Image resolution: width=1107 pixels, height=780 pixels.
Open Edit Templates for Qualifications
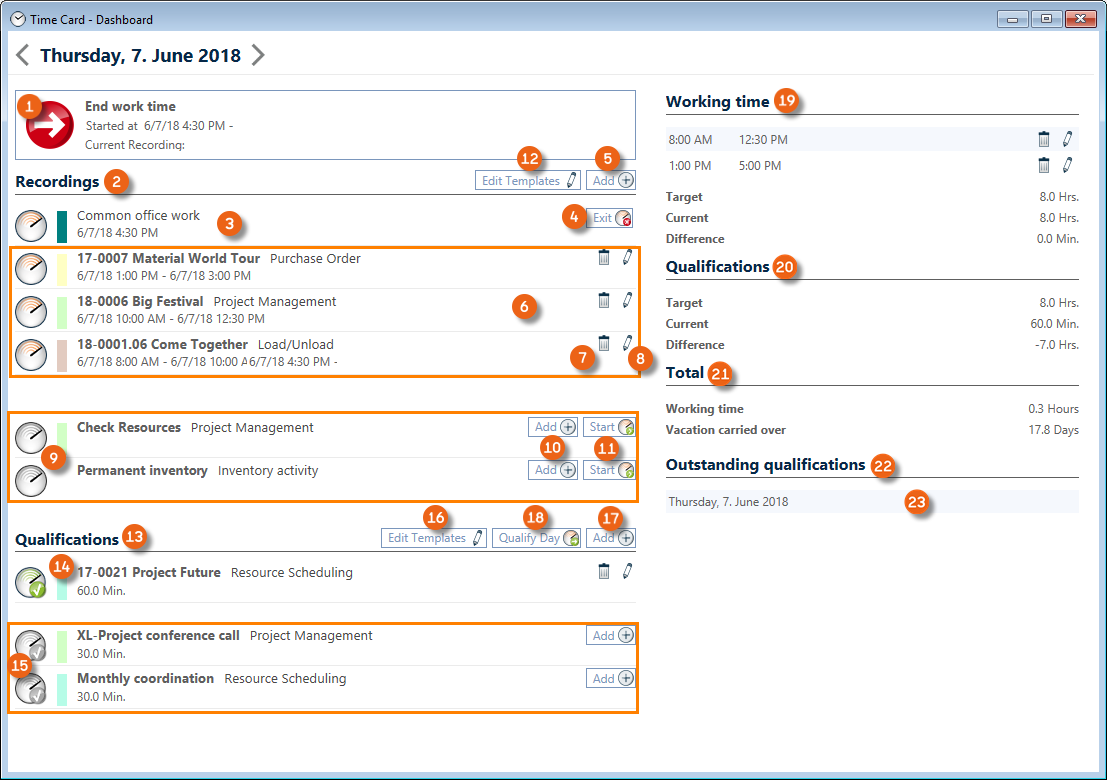point(434,538)
